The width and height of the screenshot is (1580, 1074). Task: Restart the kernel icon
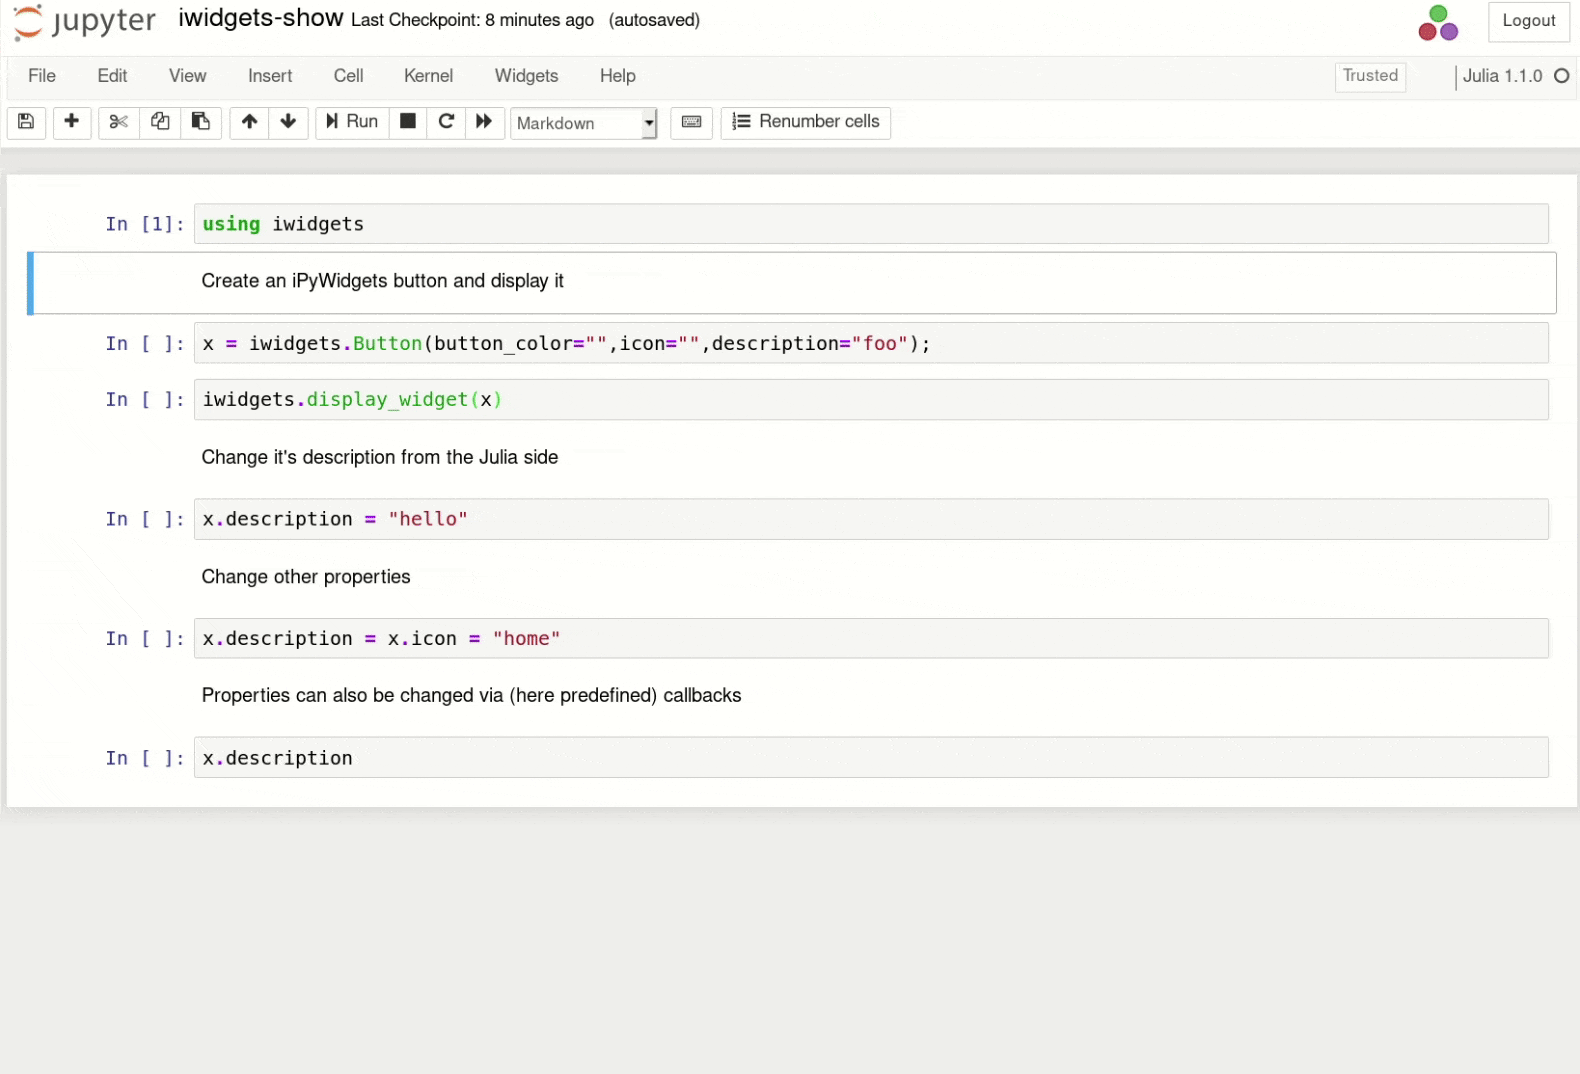pyautogui.click(x=446, y=122)
